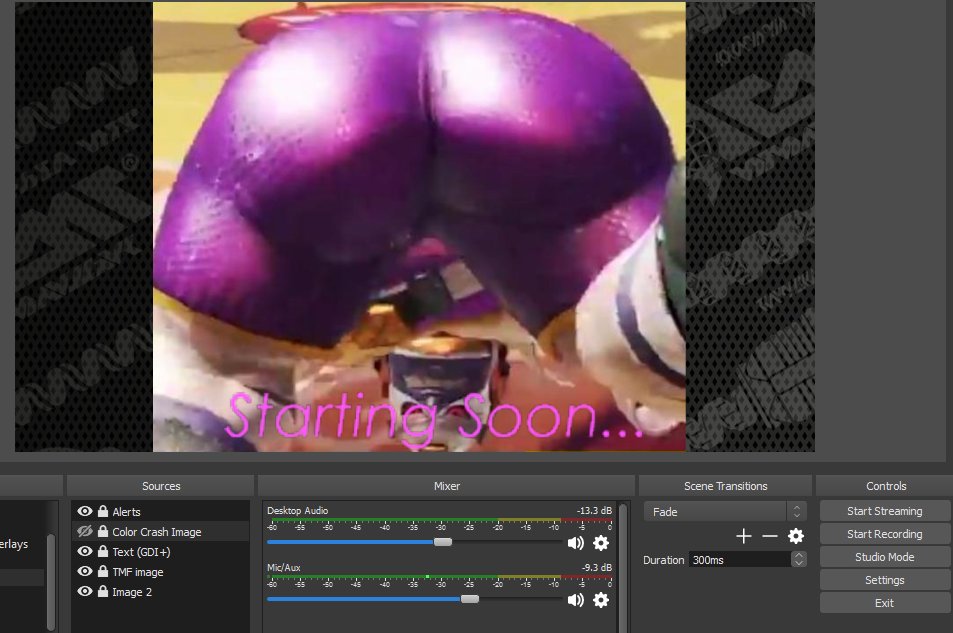Adjust the Desktop Audio volume slider handle
The width and height of the screenshot is (953, 633).
tap(443, 542)
